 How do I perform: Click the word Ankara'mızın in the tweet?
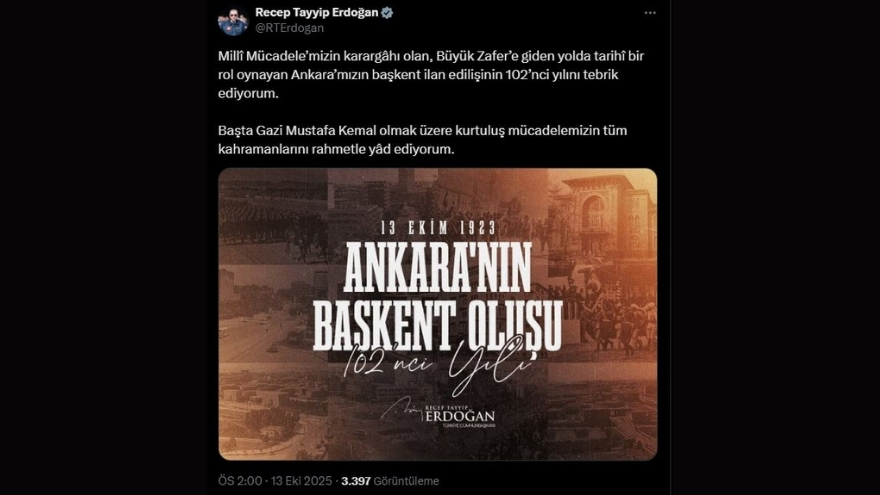329,75
